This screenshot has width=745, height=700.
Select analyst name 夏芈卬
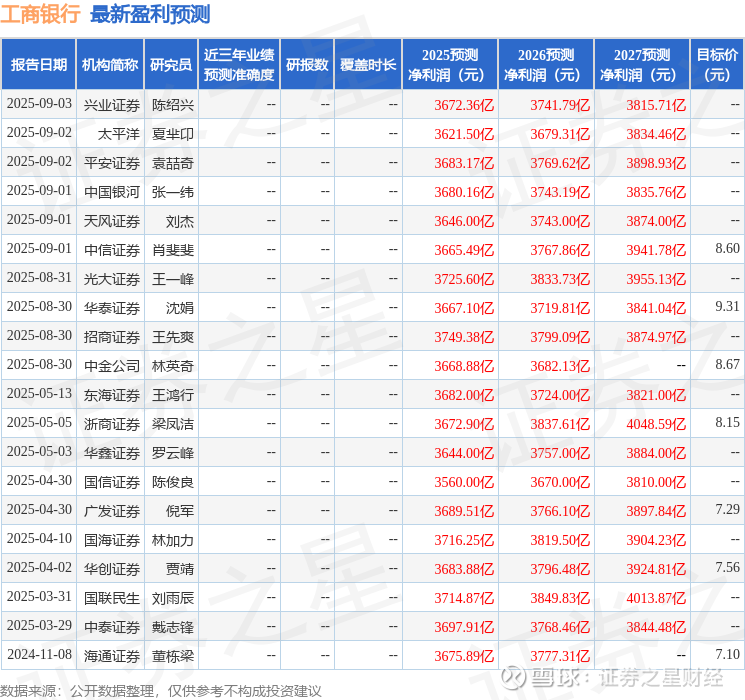coord(173,134)
